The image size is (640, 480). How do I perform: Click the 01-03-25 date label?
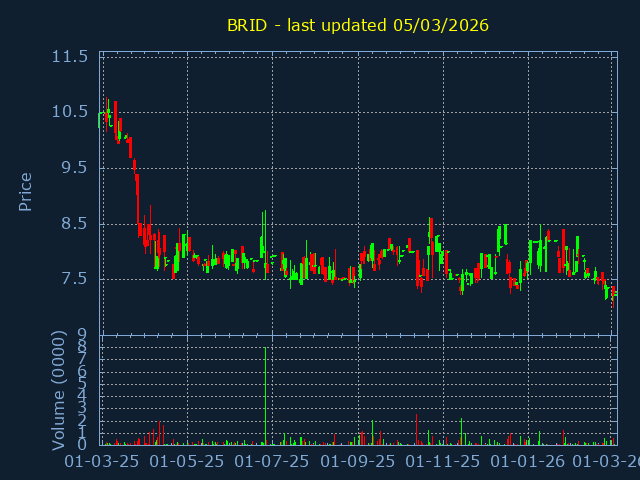click(x=101, y=462)
